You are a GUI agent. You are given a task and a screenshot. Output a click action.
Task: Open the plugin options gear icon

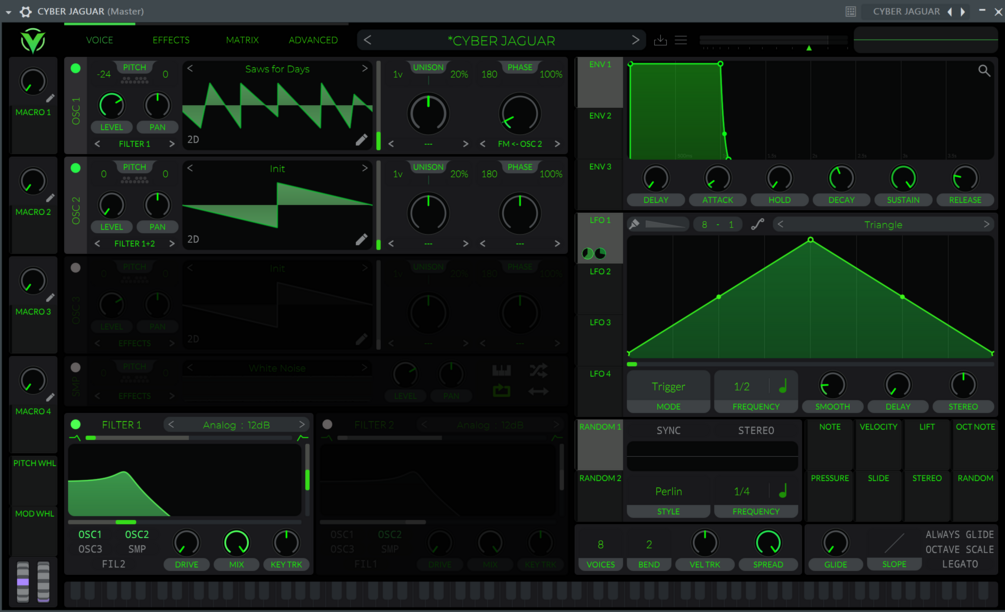coord(26,11)
